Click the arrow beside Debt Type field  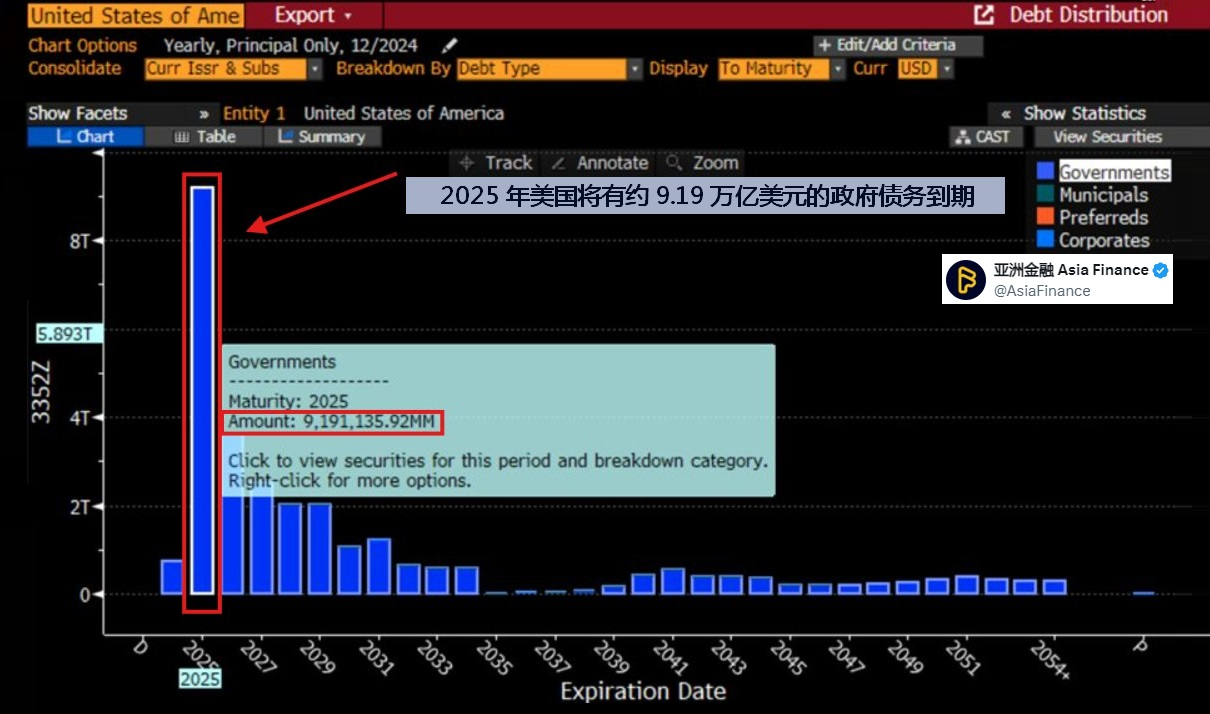pyautogui.click(x=634, y=69)
